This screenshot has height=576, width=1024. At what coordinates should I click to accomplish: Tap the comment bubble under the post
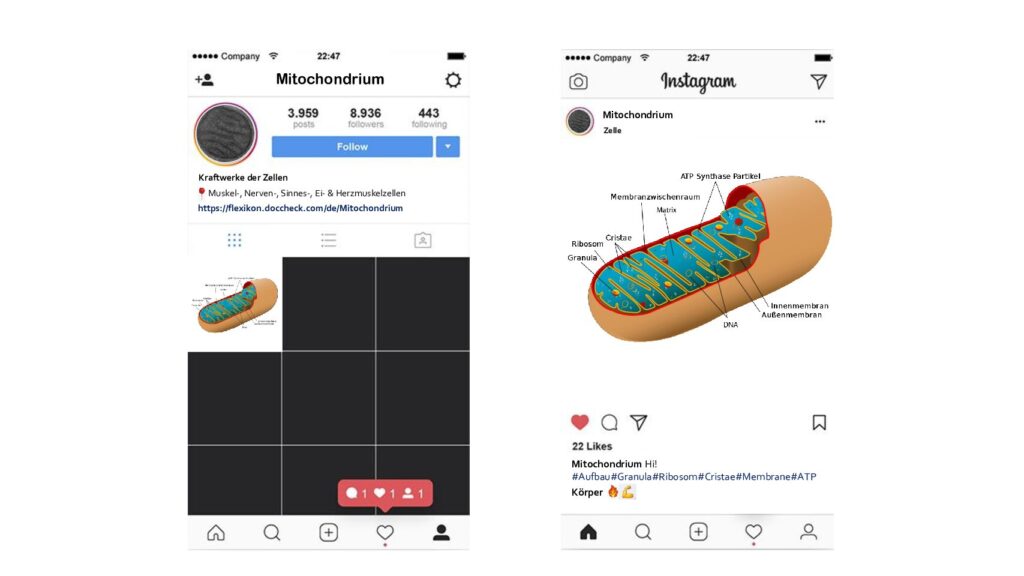click(609, 423)
